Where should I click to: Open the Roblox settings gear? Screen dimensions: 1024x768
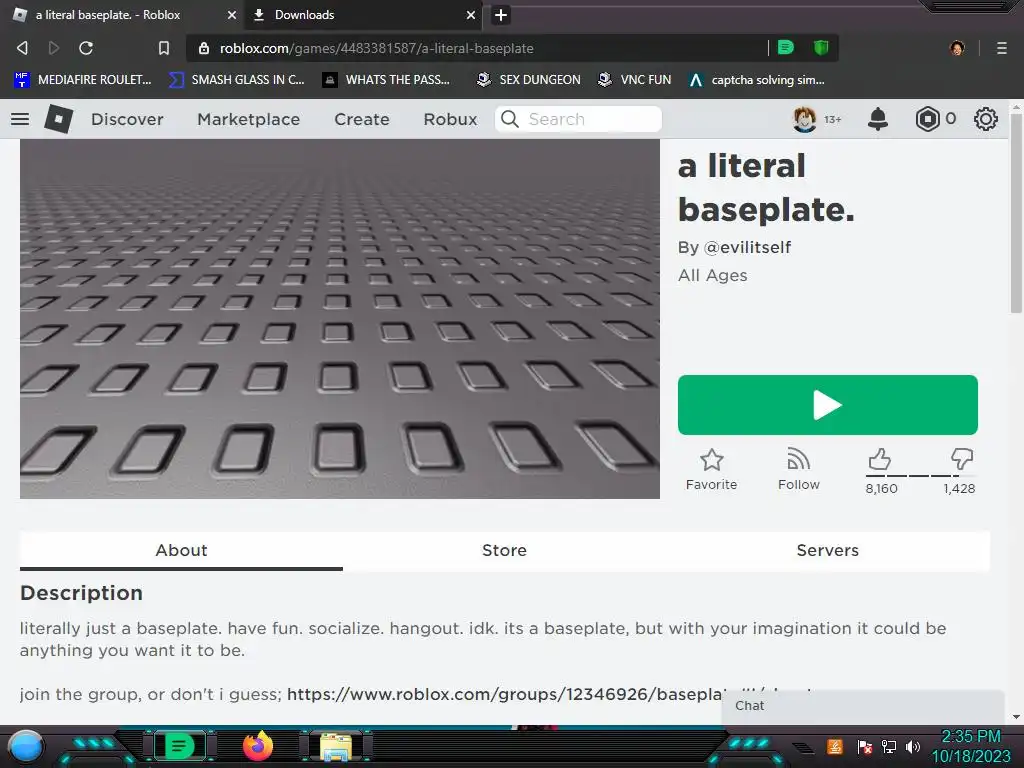pos(985,119)
